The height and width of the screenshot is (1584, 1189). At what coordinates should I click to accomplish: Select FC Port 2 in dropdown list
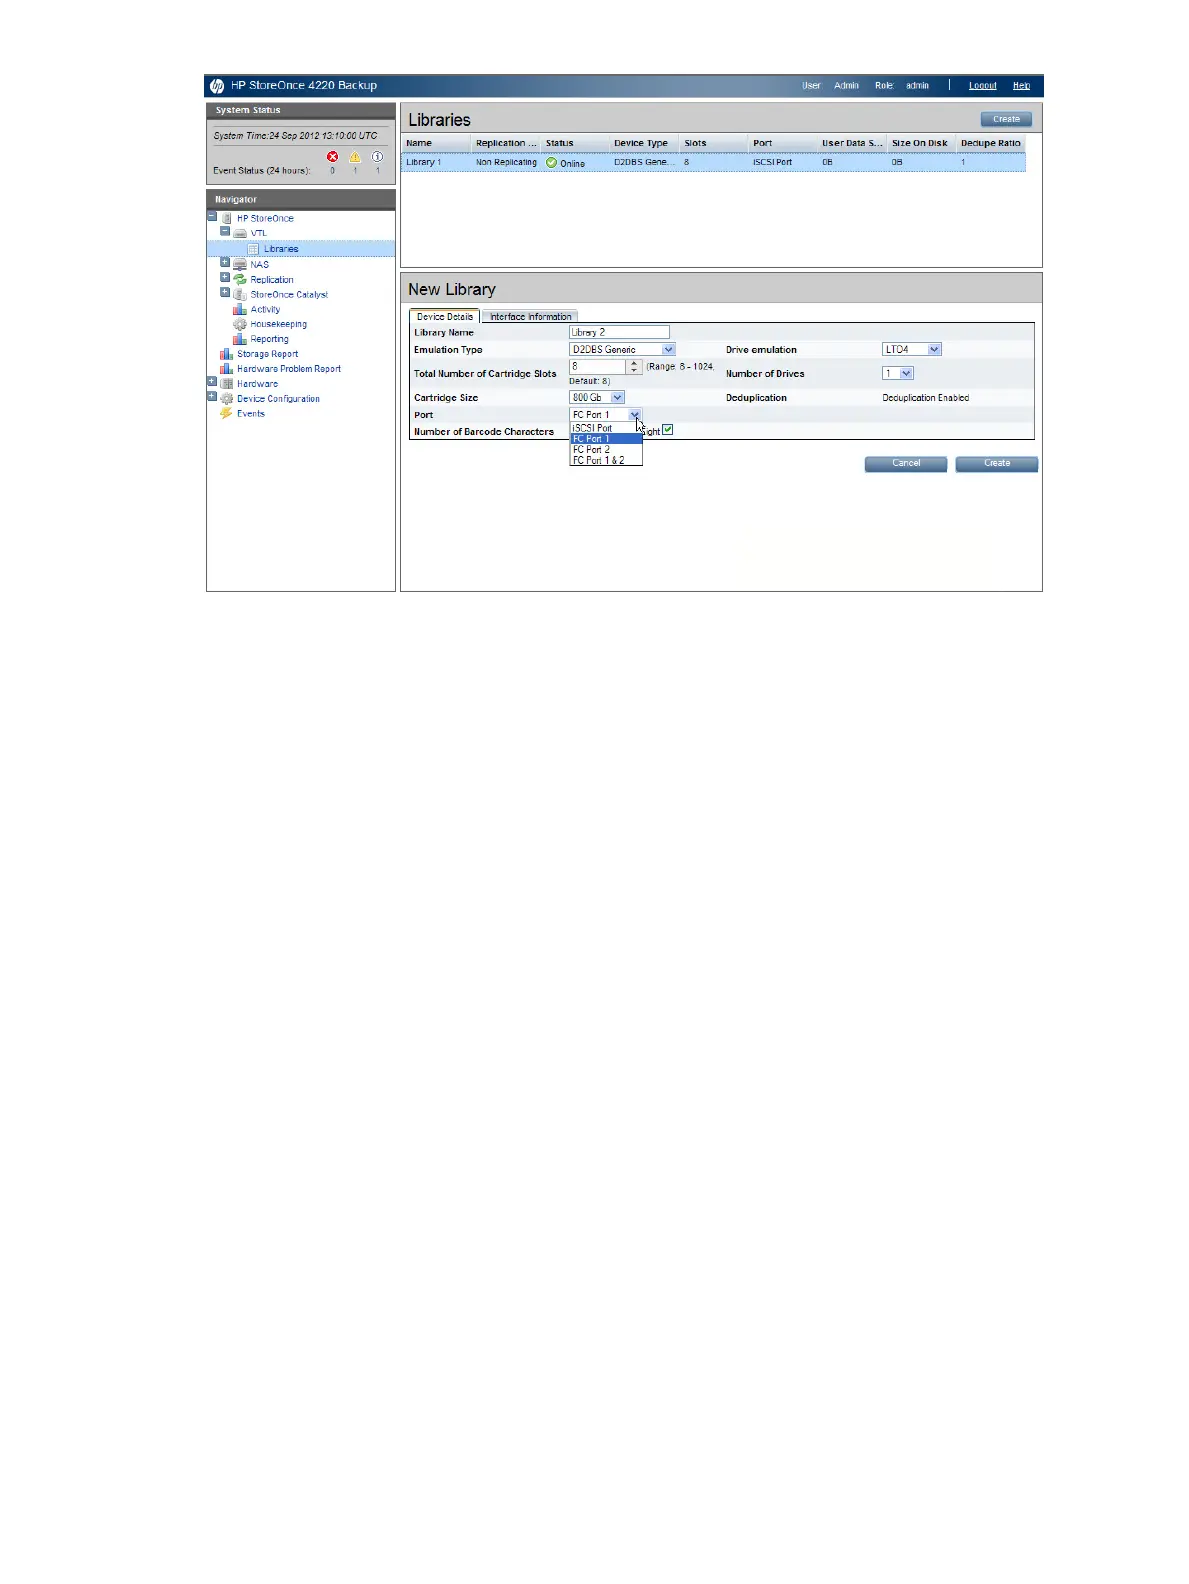pyautogui.click(x=606, y=450)
